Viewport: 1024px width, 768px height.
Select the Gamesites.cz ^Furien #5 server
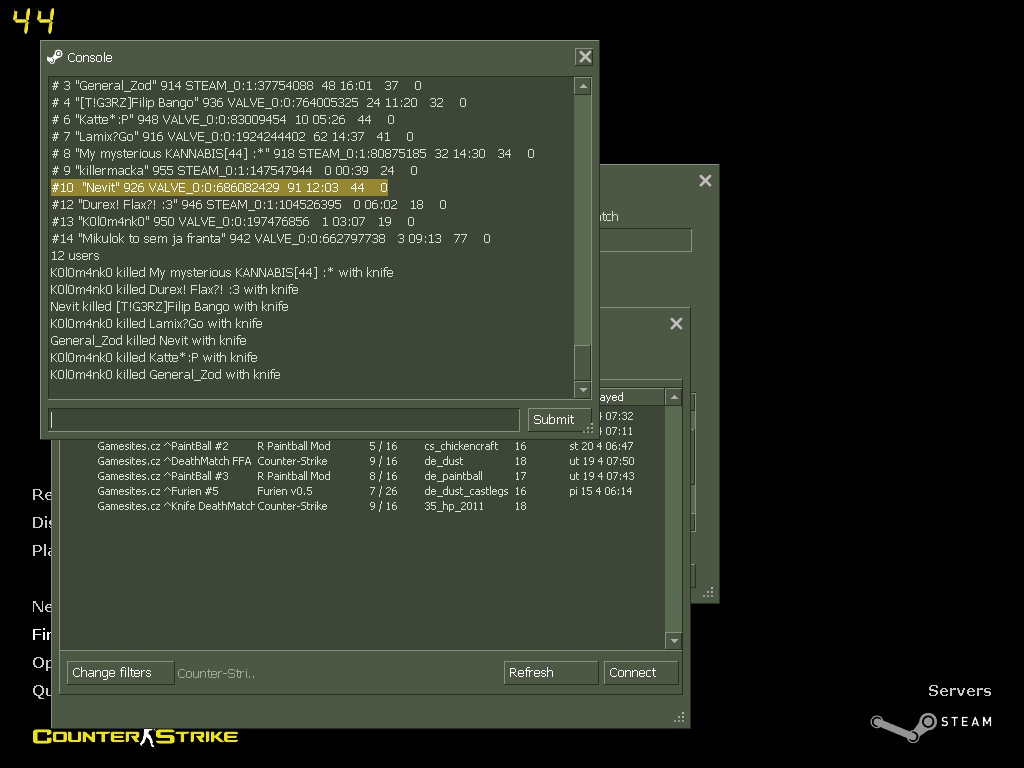point(158,491)
